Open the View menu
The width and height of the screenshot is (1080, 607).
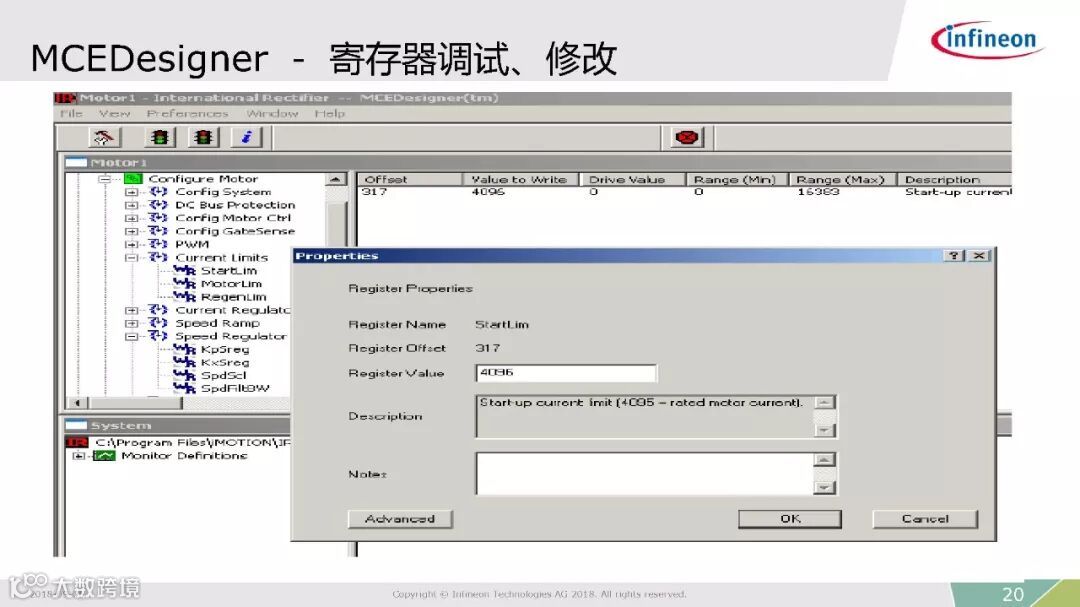pyautogui.click(x=114, y=114)
